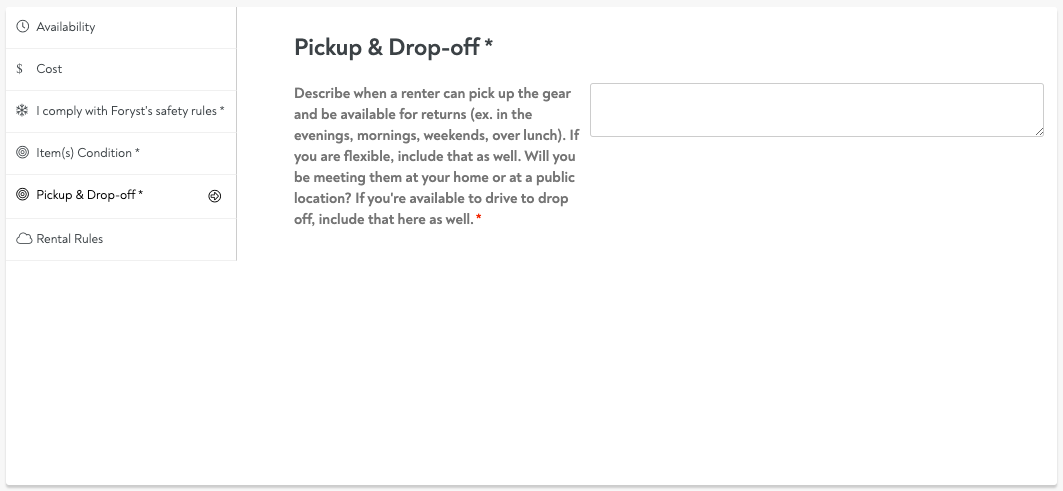Screen dimensions: 1063x491
Task: Click the circled arrow icon on Pickup & Drop-off
Action: point(214,196)
